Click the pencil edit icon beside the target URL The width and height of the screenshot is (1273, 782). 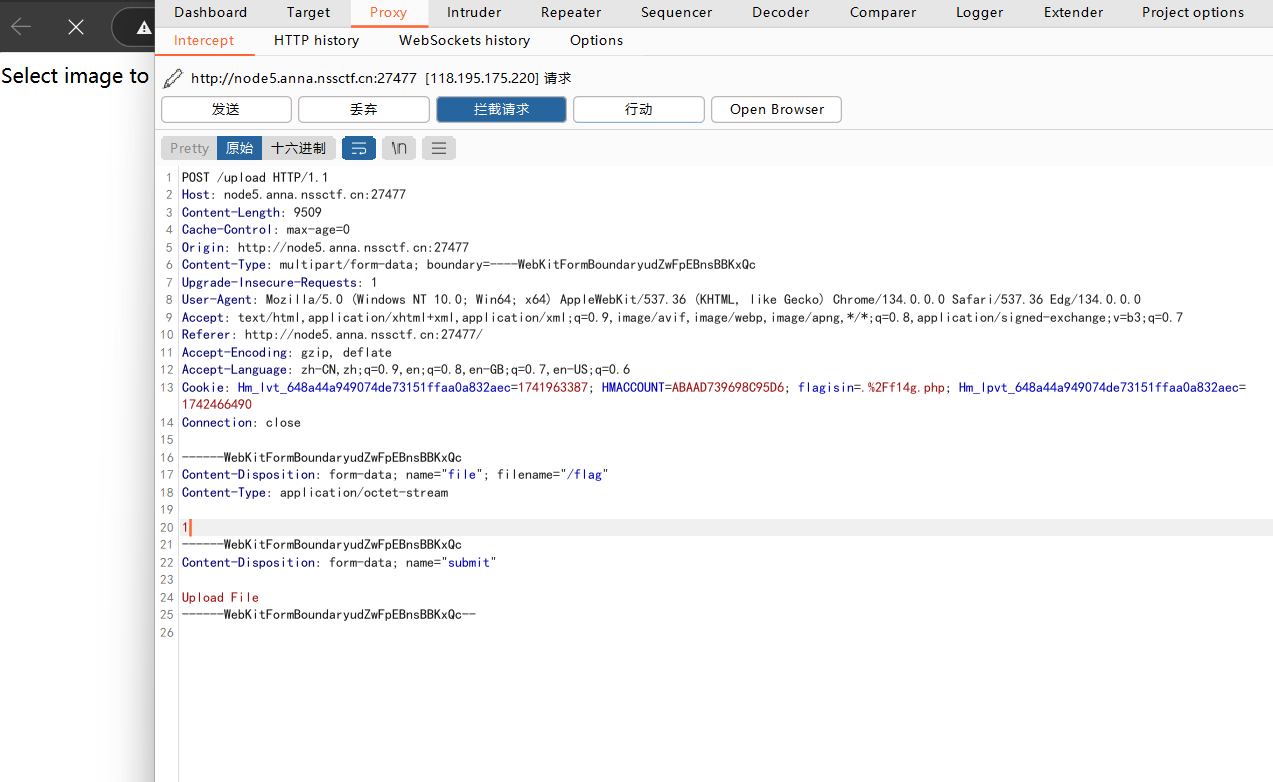tap(173, 78)
